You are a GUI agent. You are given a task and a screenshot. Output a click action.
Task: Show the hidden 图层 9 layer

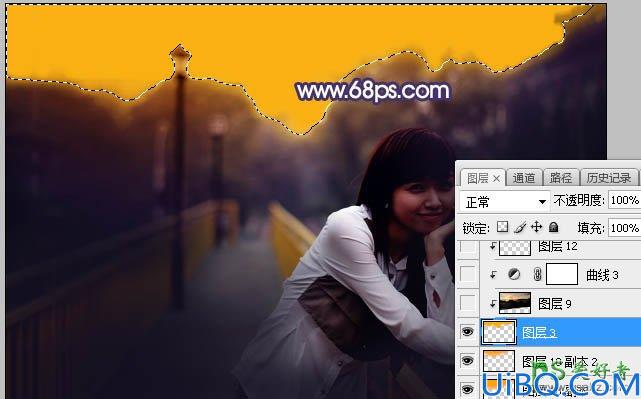click(468, 303)
